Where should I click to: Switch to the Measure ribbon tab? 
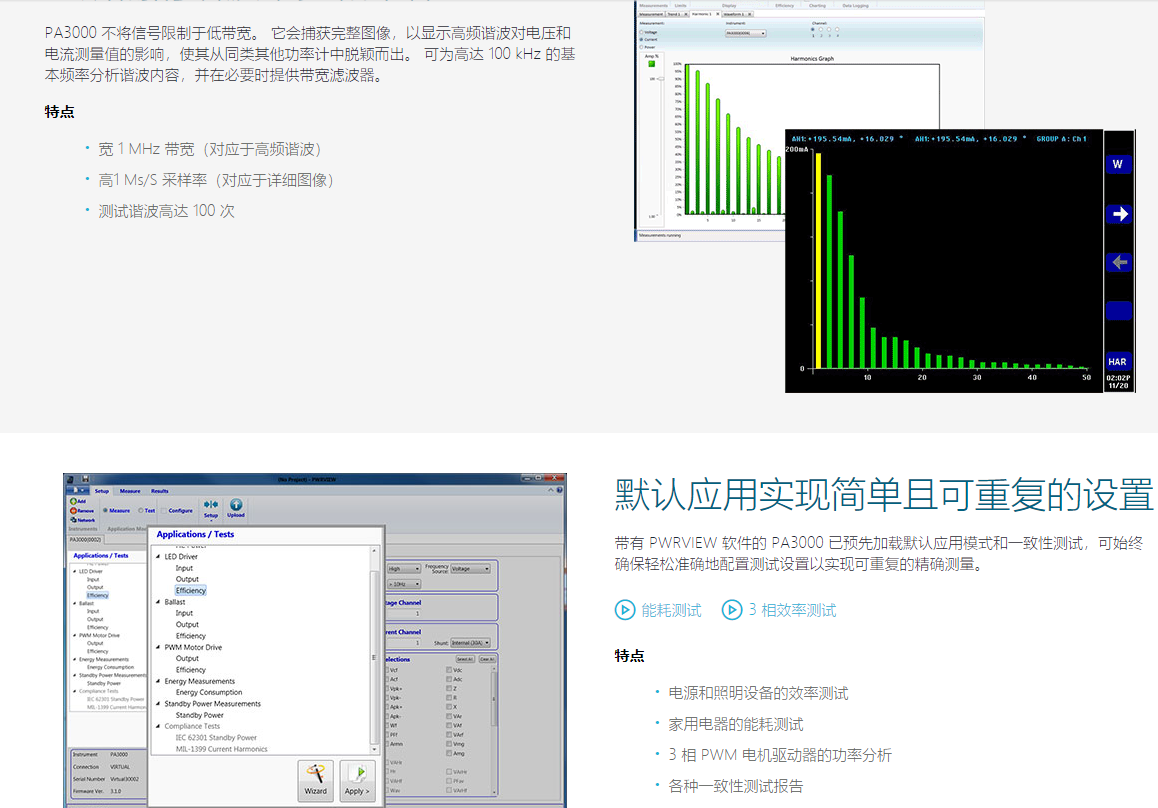130,490
